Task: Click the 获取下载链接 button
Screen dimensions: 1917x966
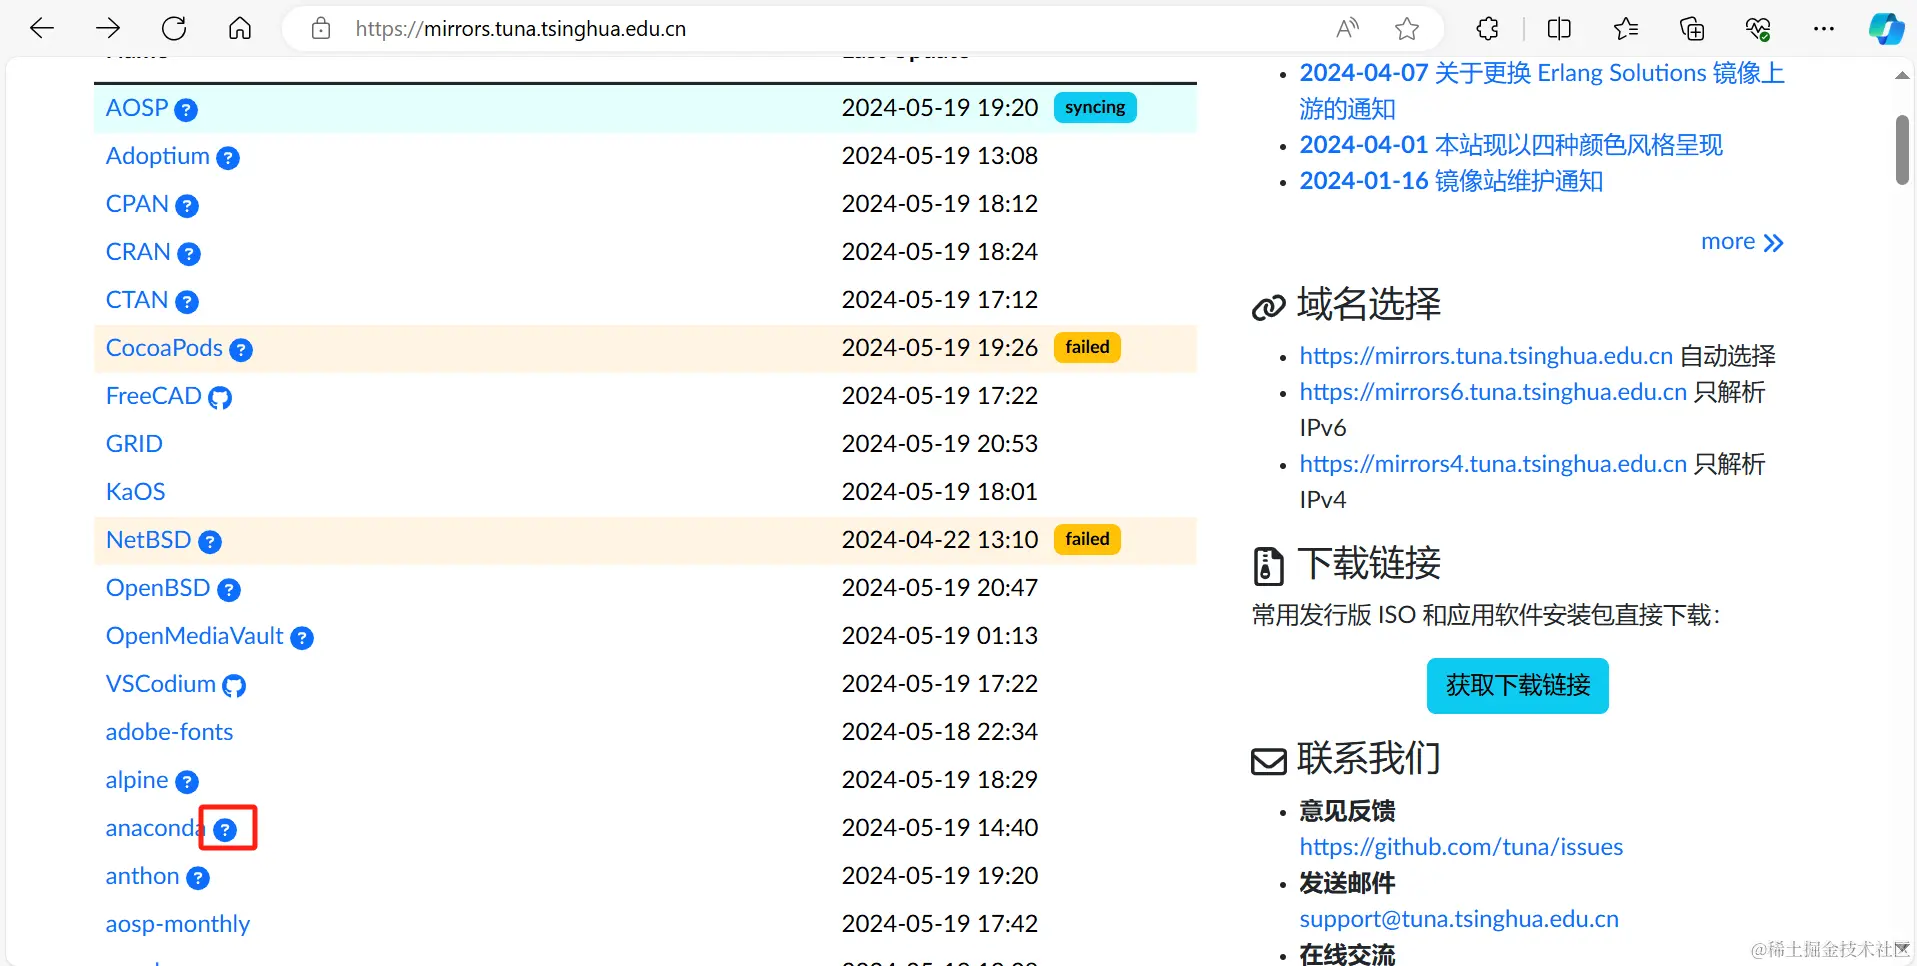Action: [1517, 686]
